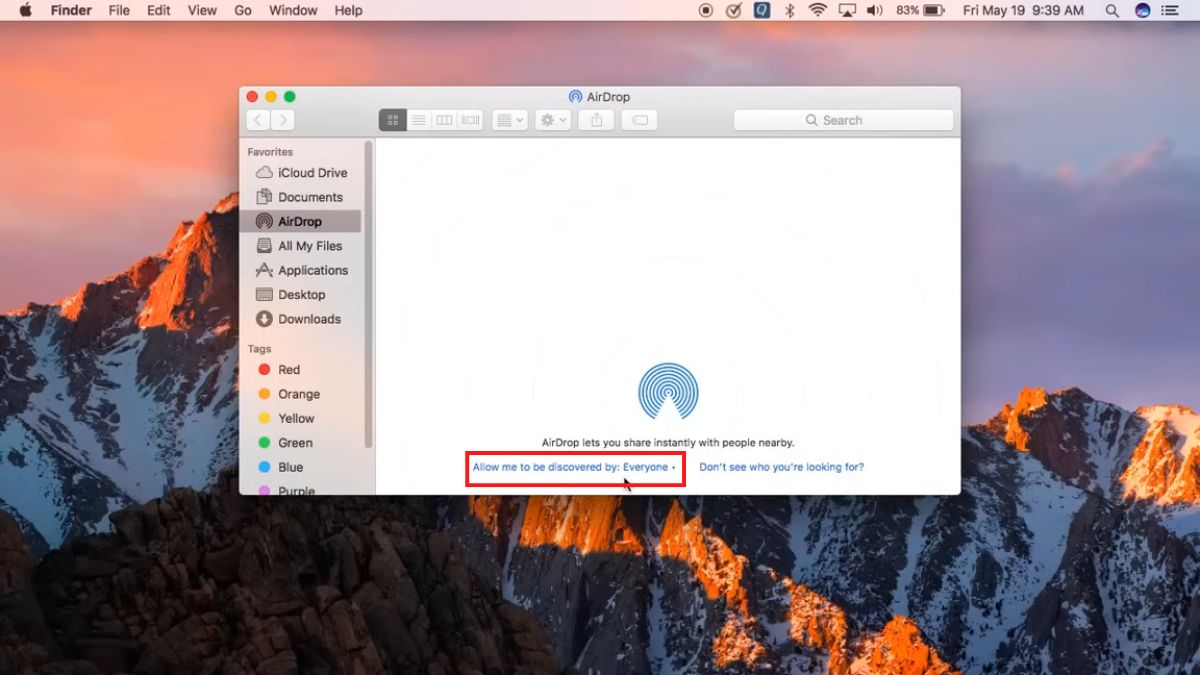Close the AirDrop Finder window
This screenshot has width=1200, height=675.
pos(252,97)
